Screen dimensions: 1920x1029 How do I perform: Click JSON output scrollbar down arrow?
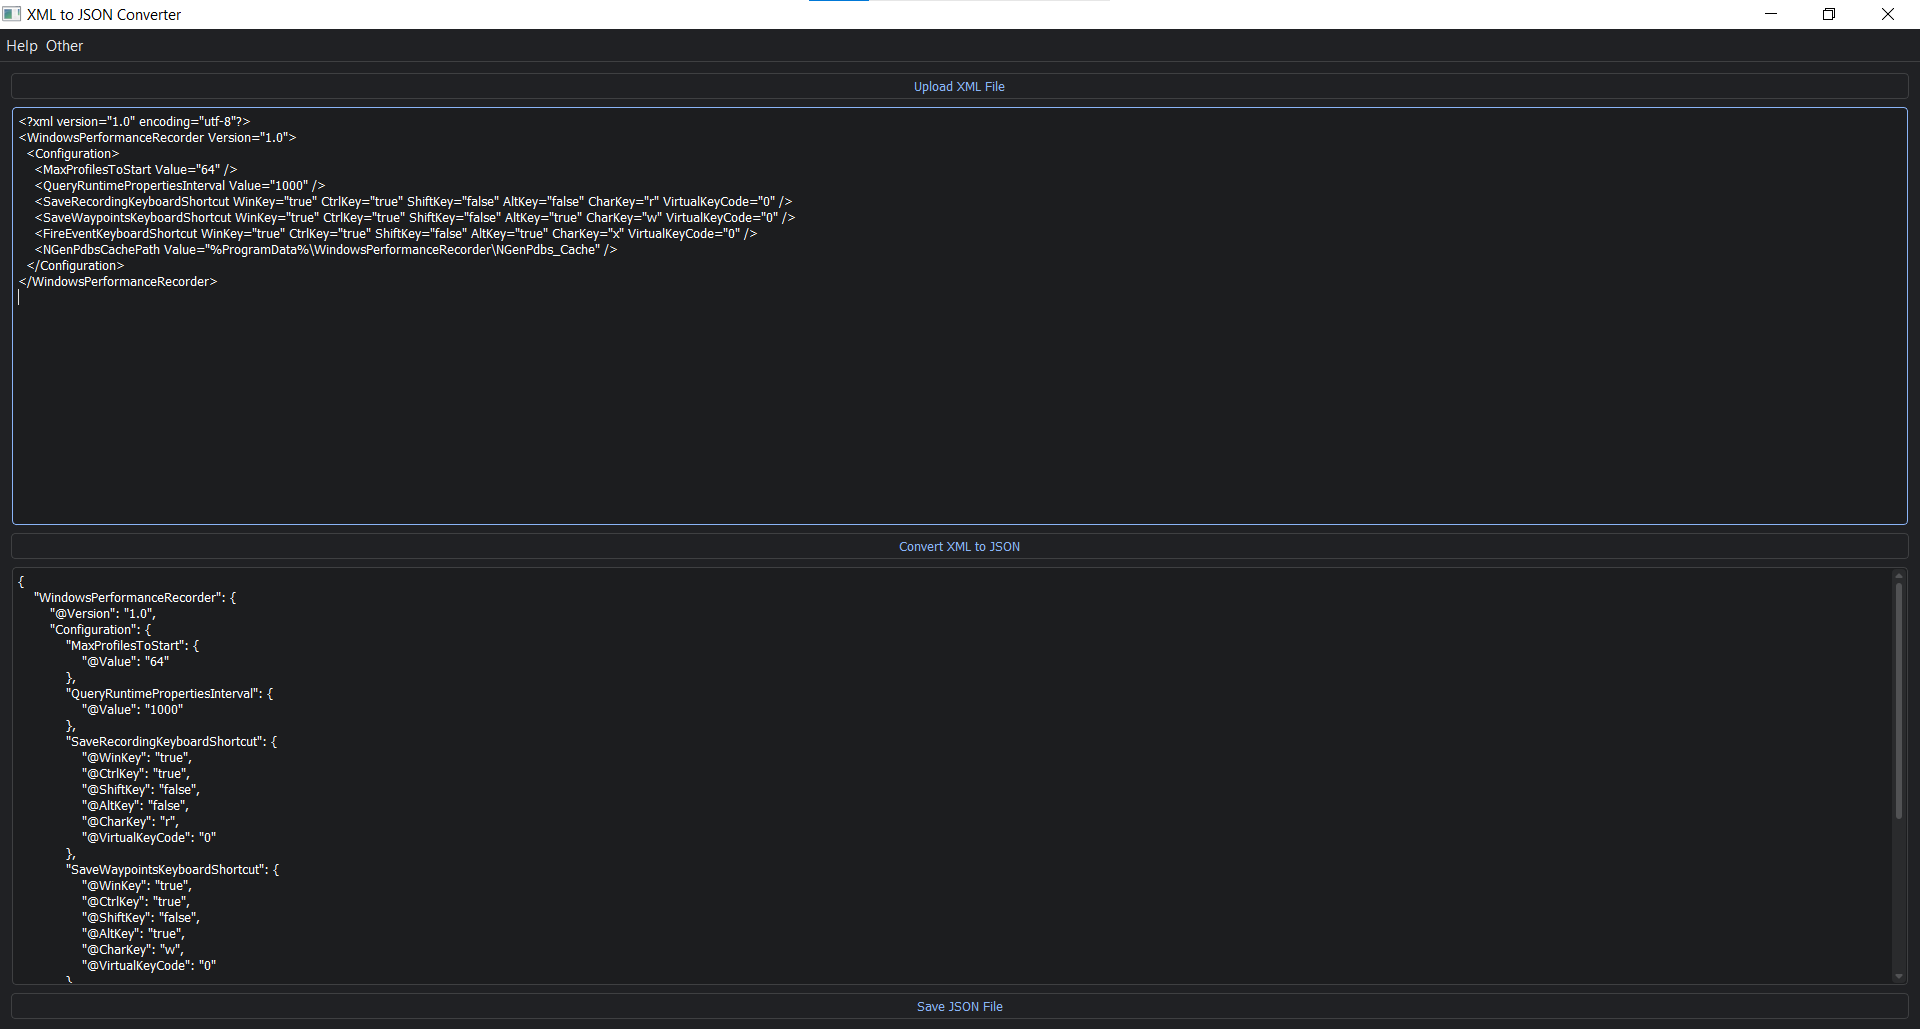(1898, 976)
